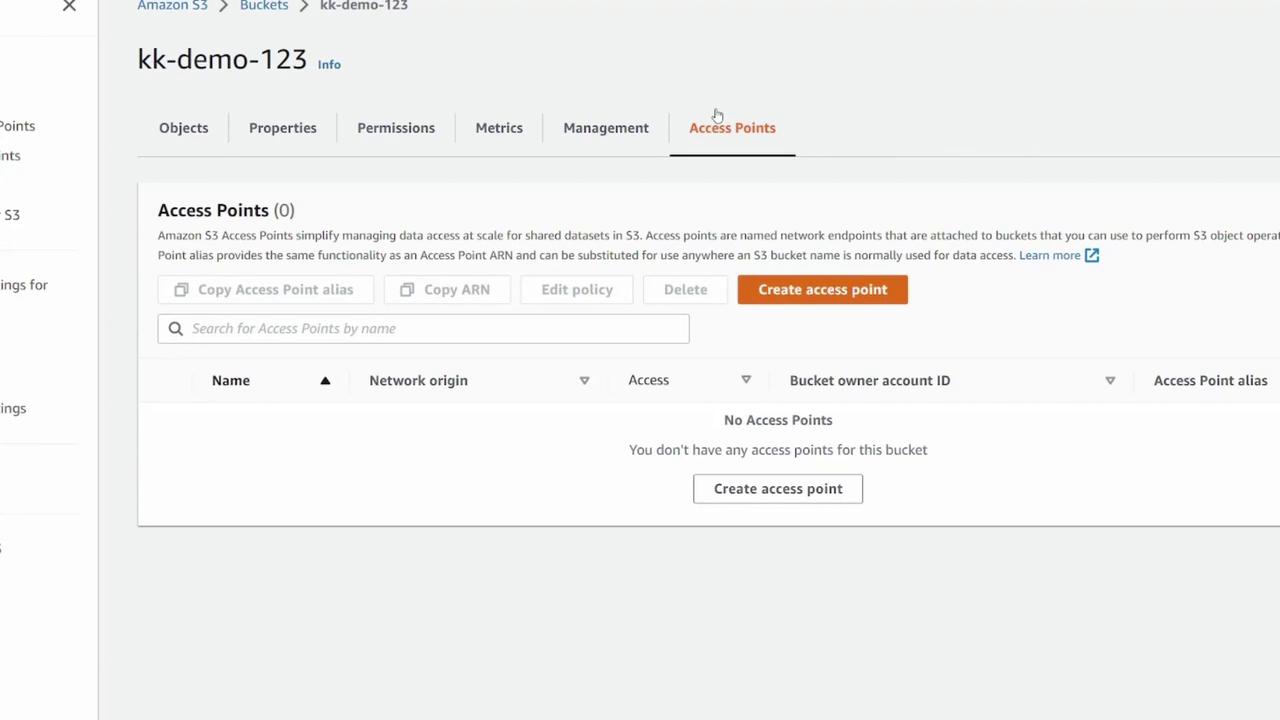Close the left navigation panel

pos(69,6)
